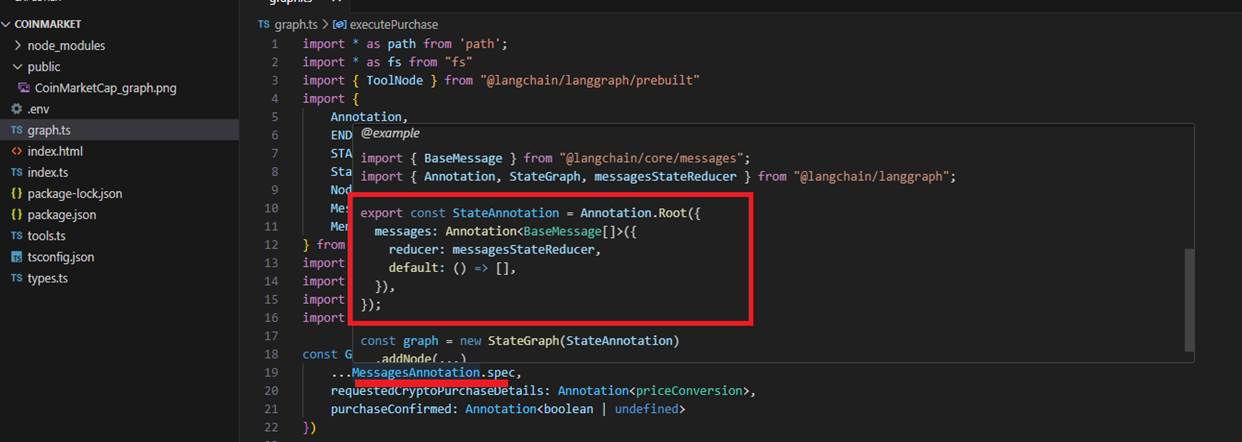Click StateGraph(StateAnnotation) in hover popup
This screenshot has width=1242, height=442.
point(583,341)
